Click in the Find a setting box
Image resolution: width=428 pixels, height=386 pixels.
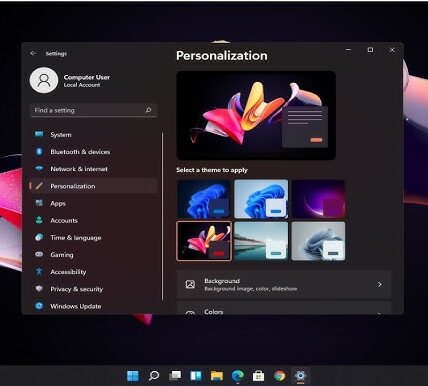[x=93, y=110]
